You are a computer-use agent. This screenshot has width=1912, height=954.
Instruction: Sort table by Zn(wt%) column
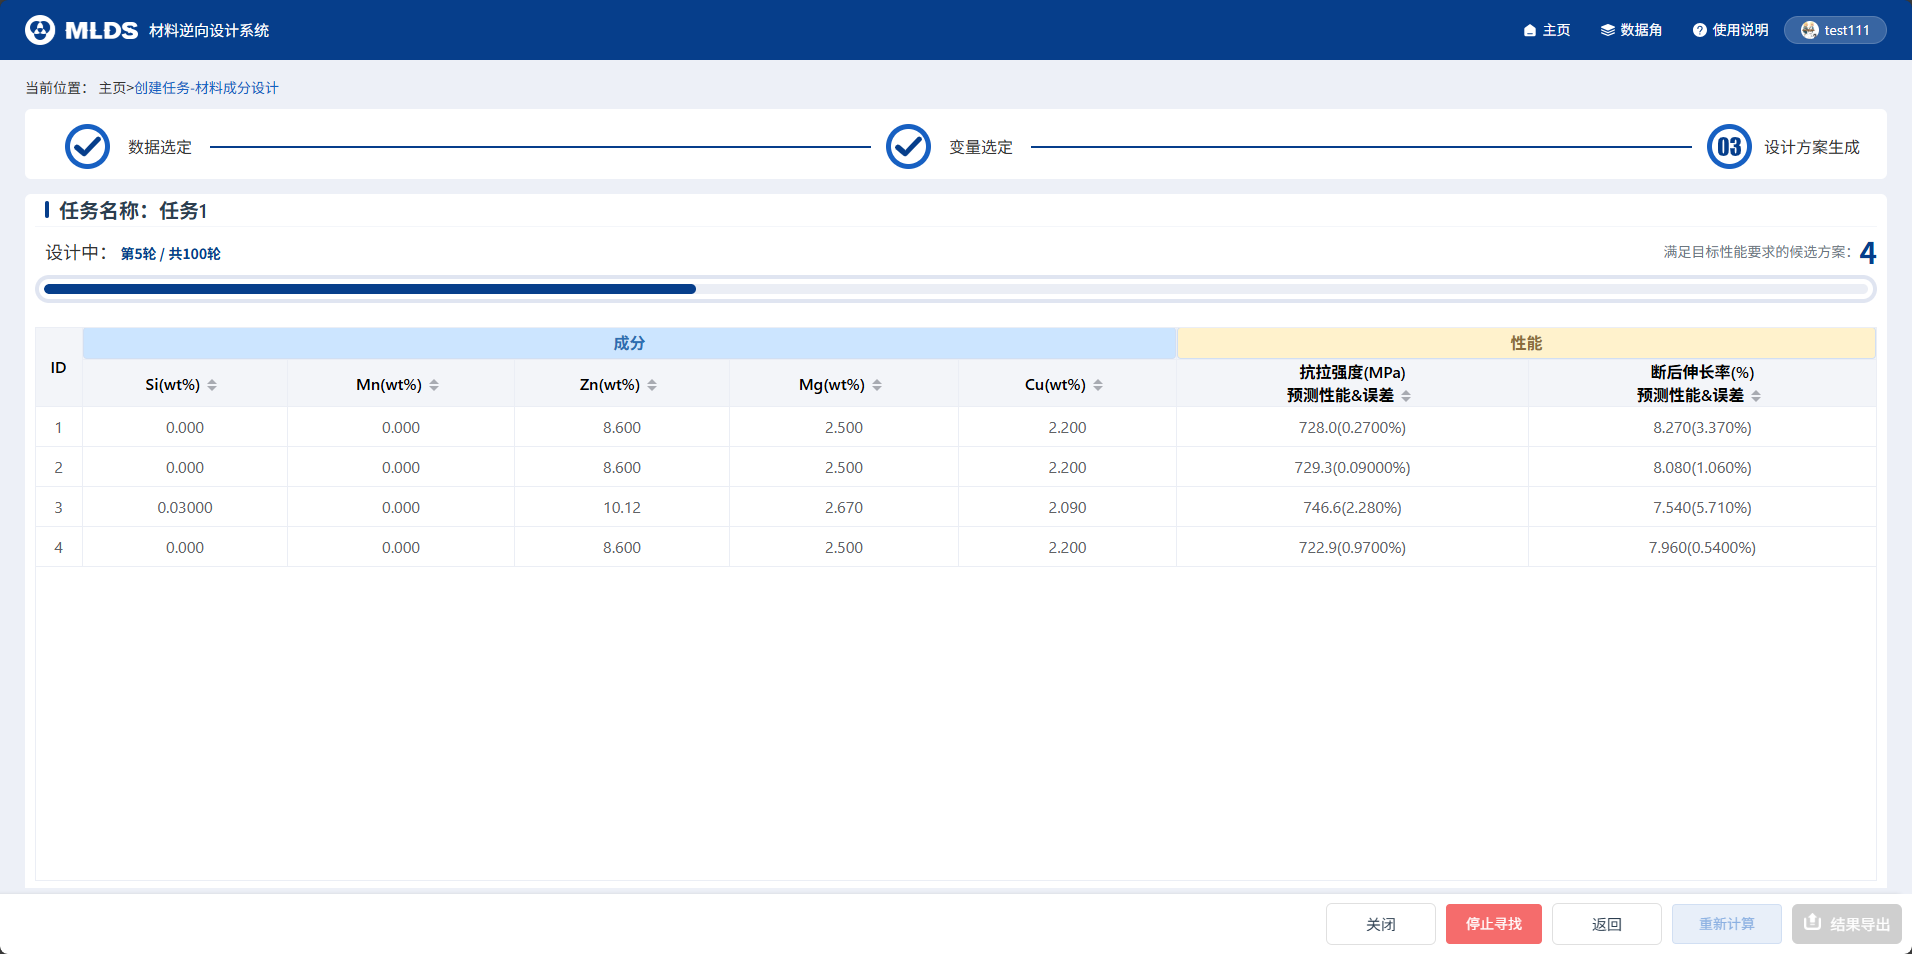coord(652,385)
